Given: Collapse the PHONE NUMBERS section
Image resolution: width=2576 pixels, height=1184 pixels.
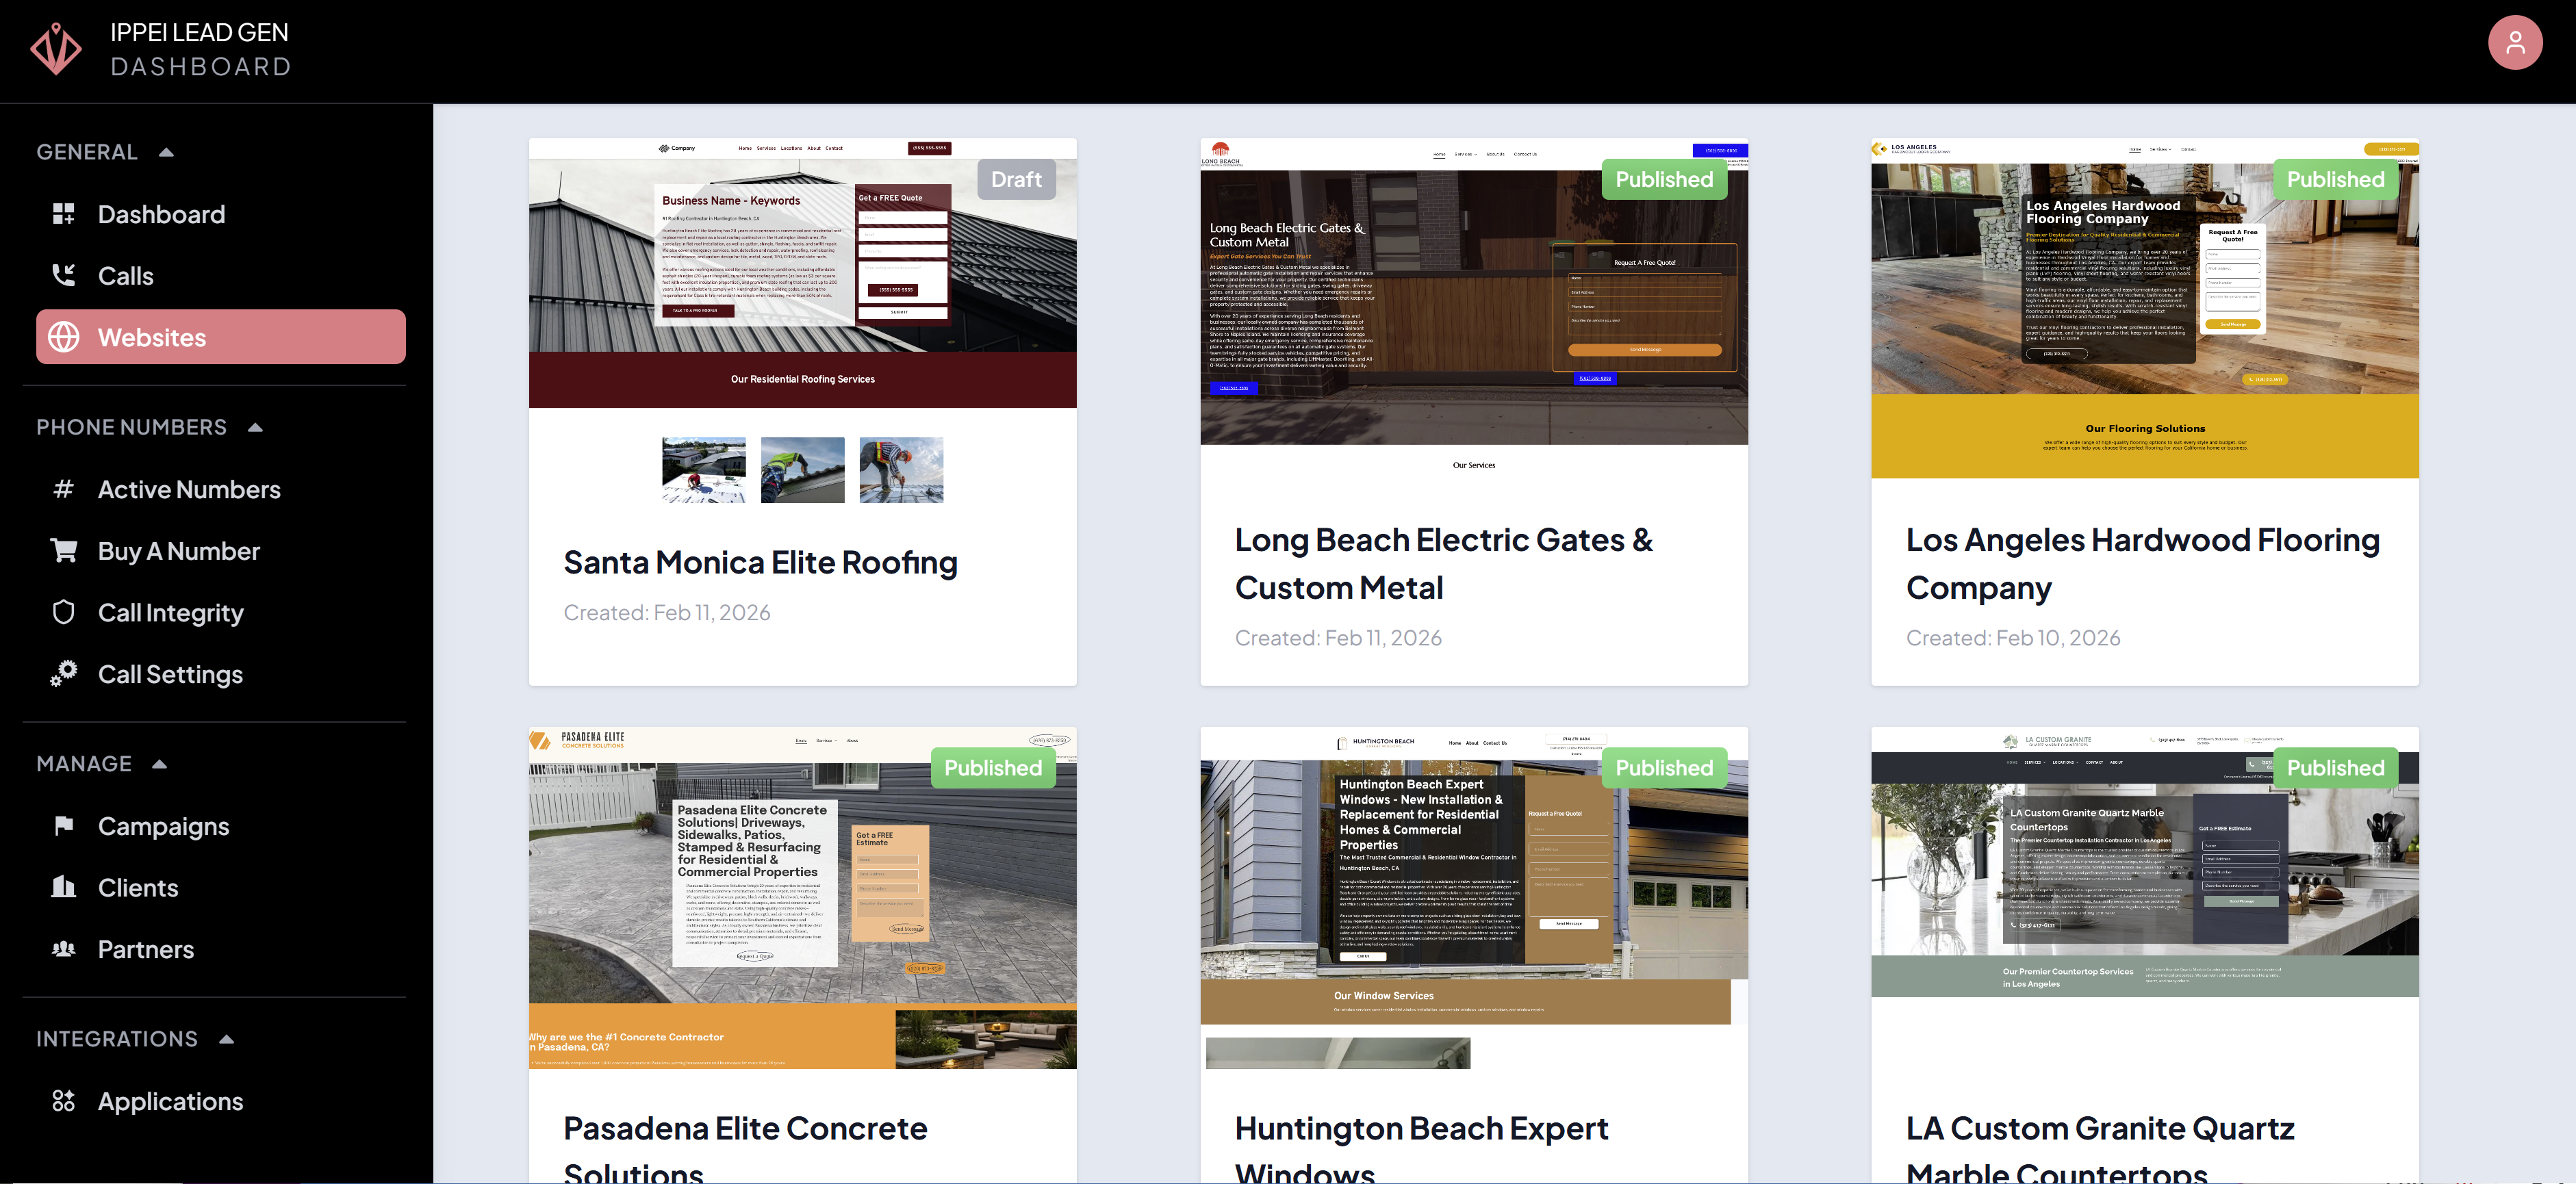Looking at the screenshot, I should tap(255, 427).
